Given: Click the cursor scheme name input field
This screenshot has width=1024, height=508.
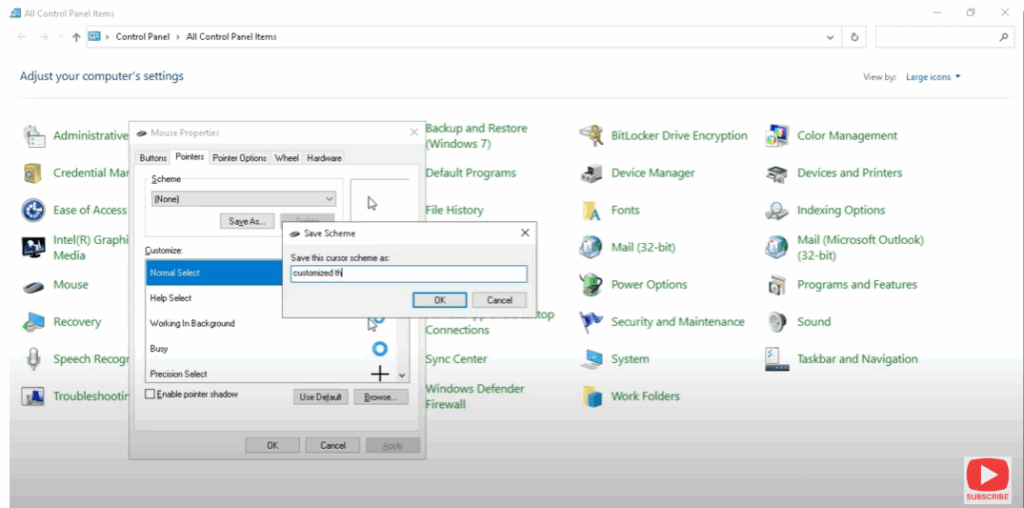Looking at the screenshot, I should click(x=409, y=274).
